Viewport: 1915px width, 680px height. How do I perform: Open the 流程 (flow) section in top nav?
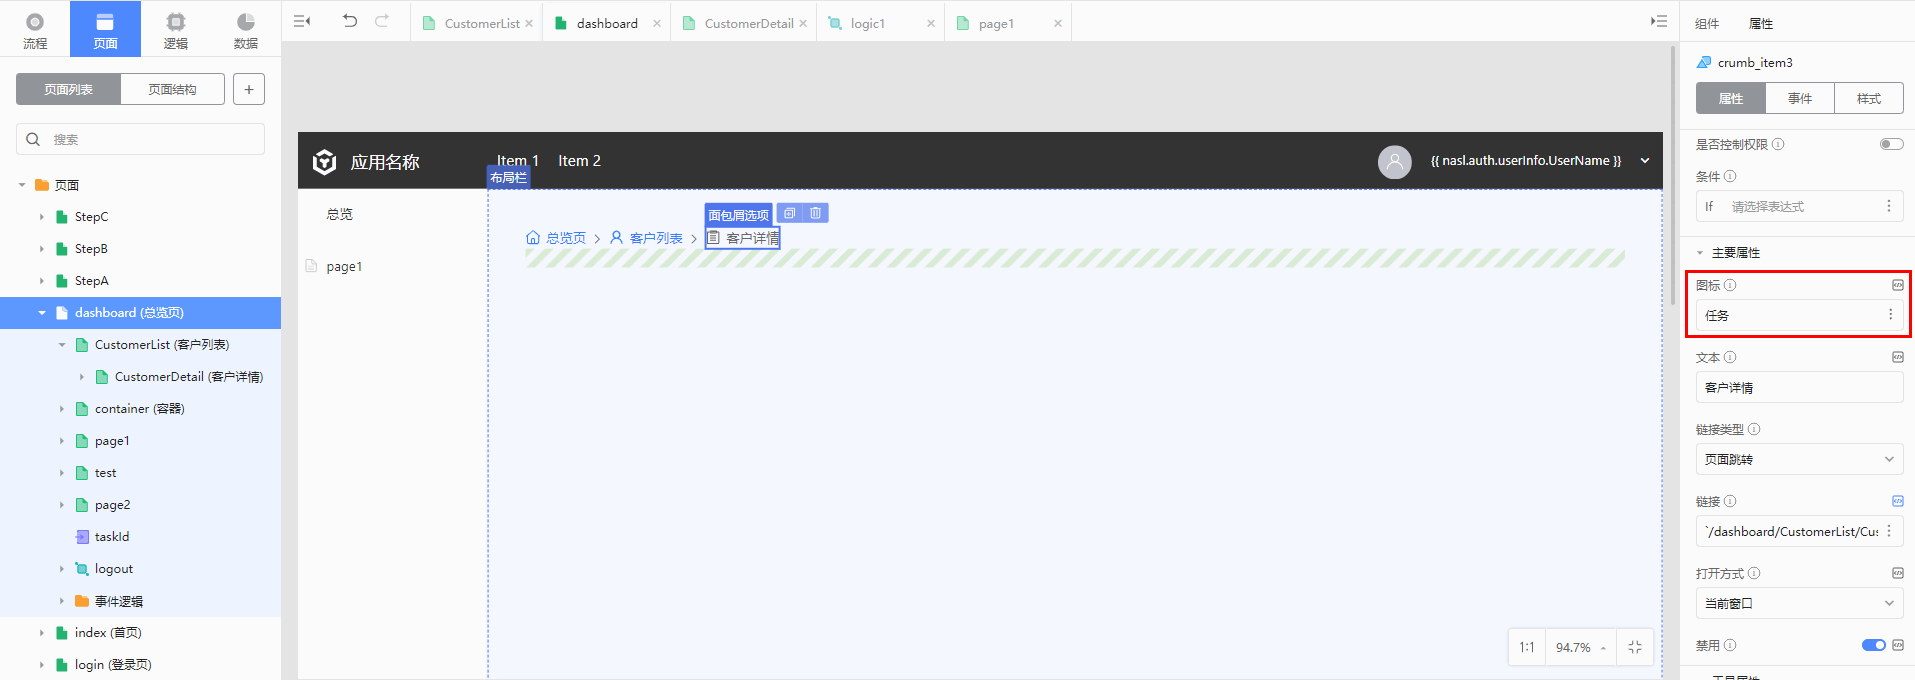tap(35, 30)
